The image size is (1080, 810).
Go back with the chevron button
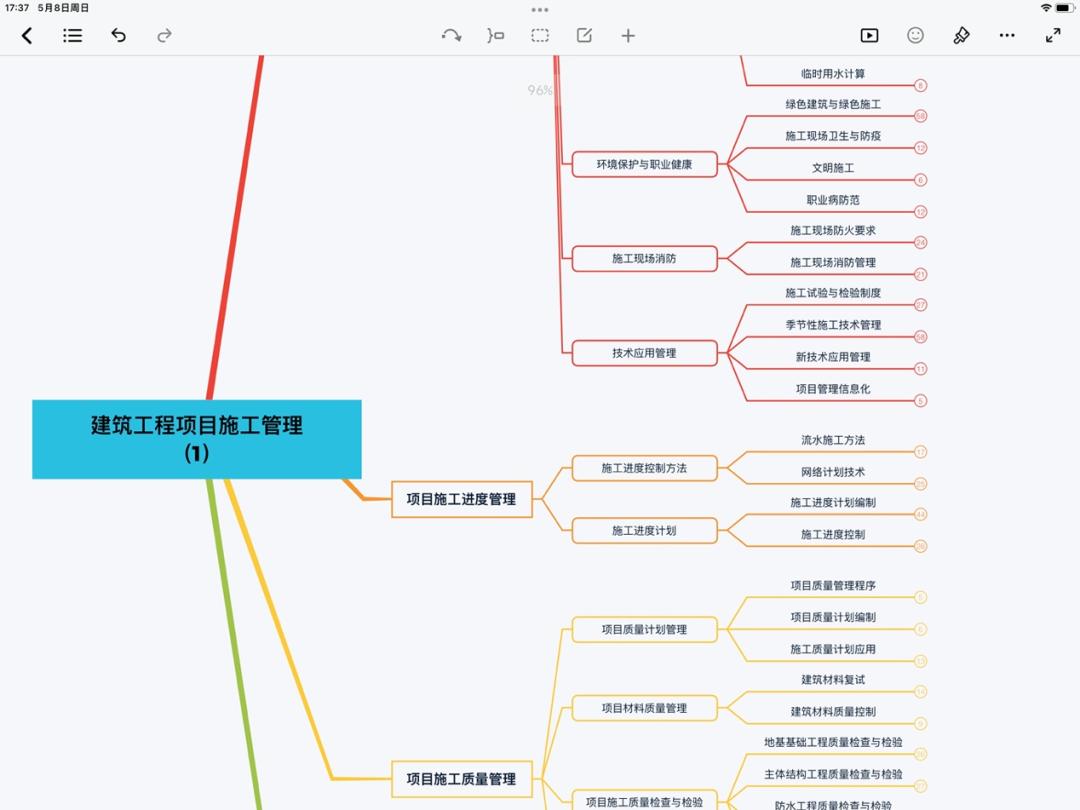27,35
